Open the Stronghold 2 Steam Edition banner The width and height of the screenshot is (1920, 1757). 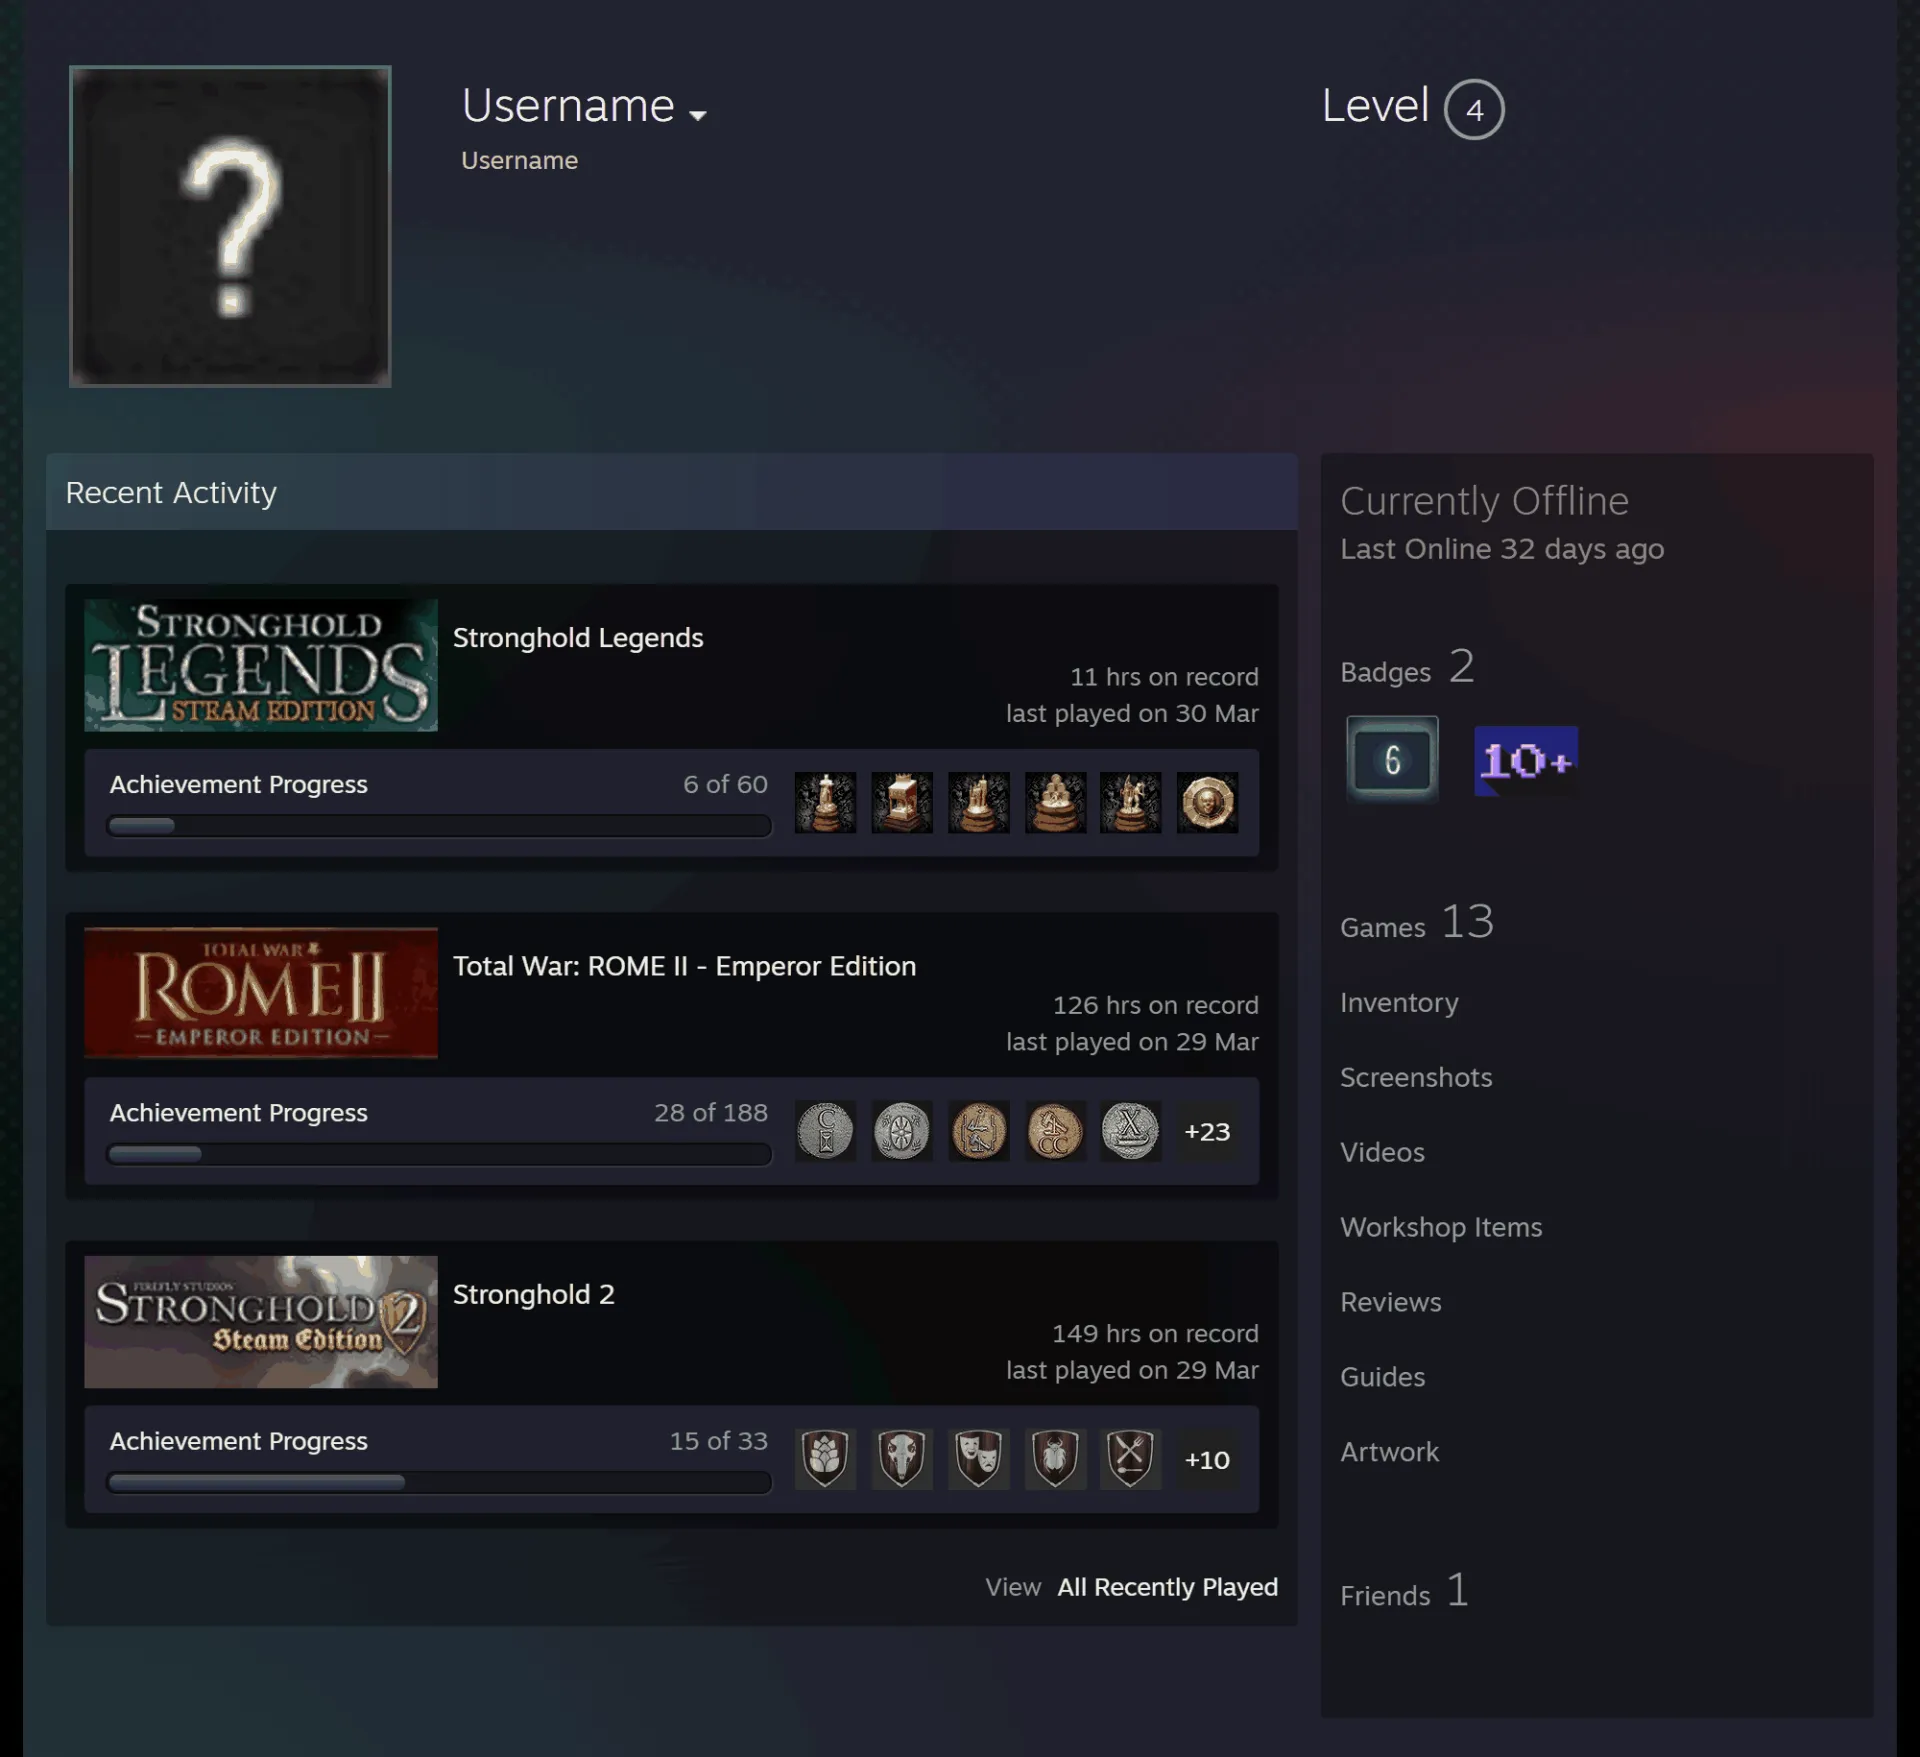pos(261,1321)
